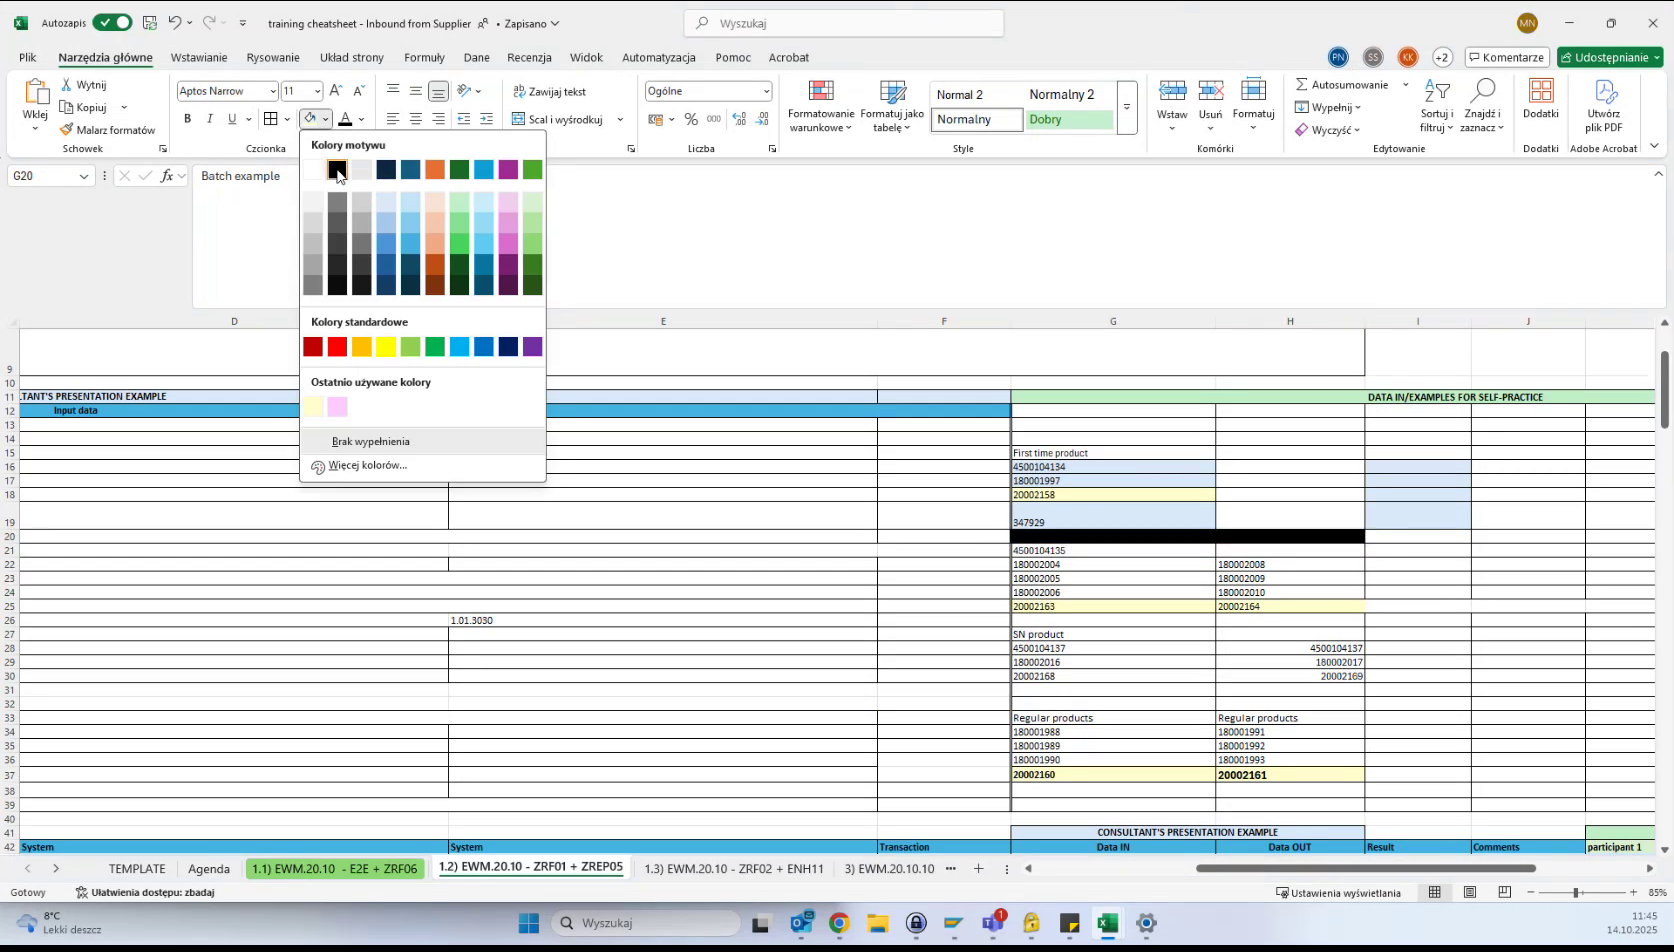Click Scal i wyśrodkuj merge icon

519,119
